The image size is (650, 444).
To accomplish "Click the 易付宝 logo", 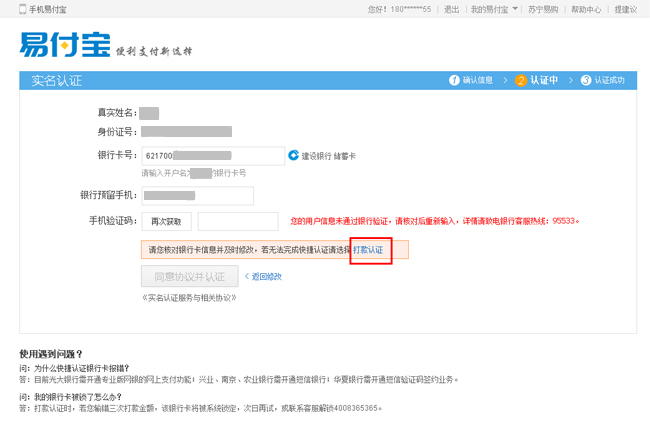I will point(65,44).
